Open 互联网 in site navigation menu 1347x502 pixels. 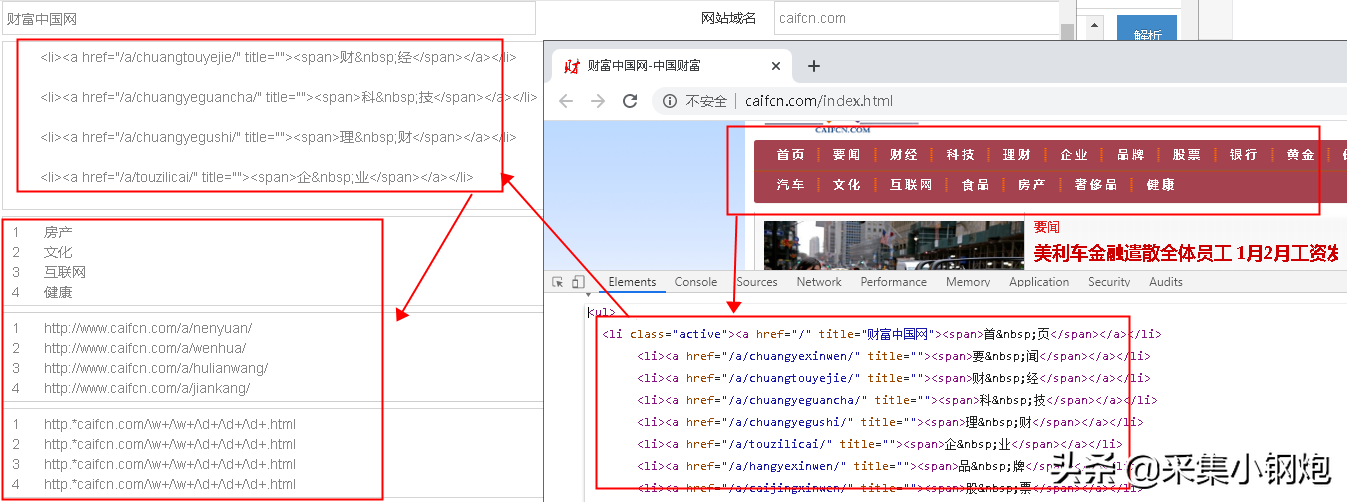tap(911, 185)
